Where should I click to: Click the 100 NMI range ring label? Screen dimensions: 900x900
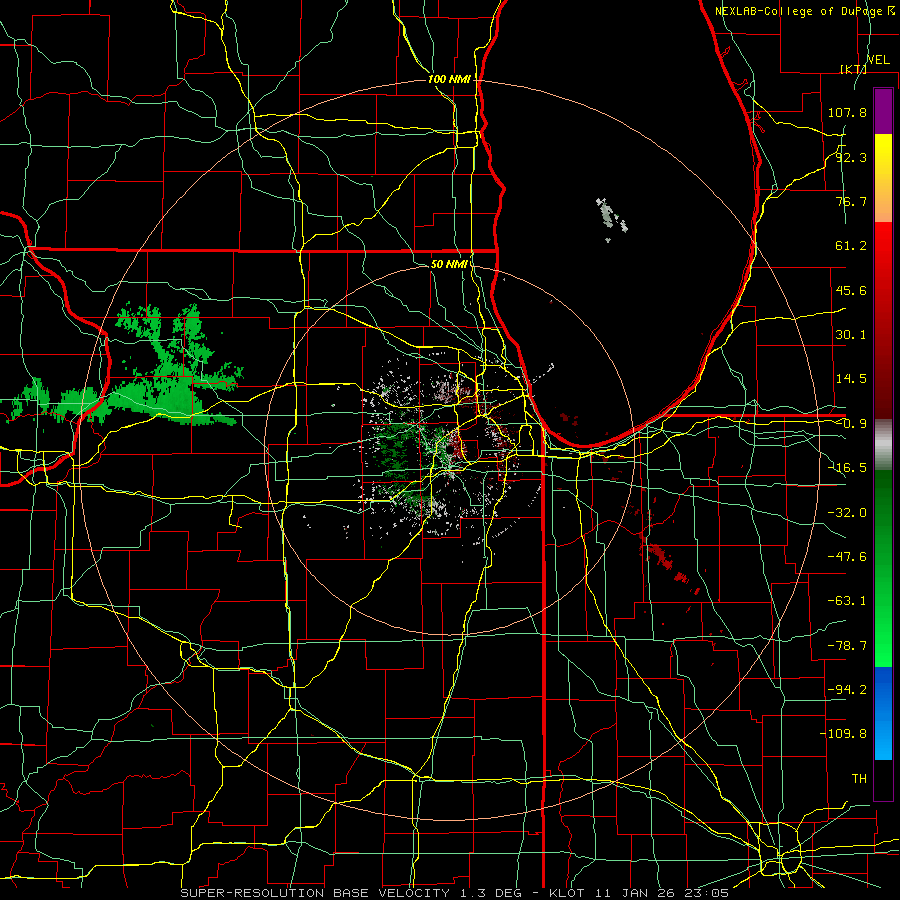(449, 79)
